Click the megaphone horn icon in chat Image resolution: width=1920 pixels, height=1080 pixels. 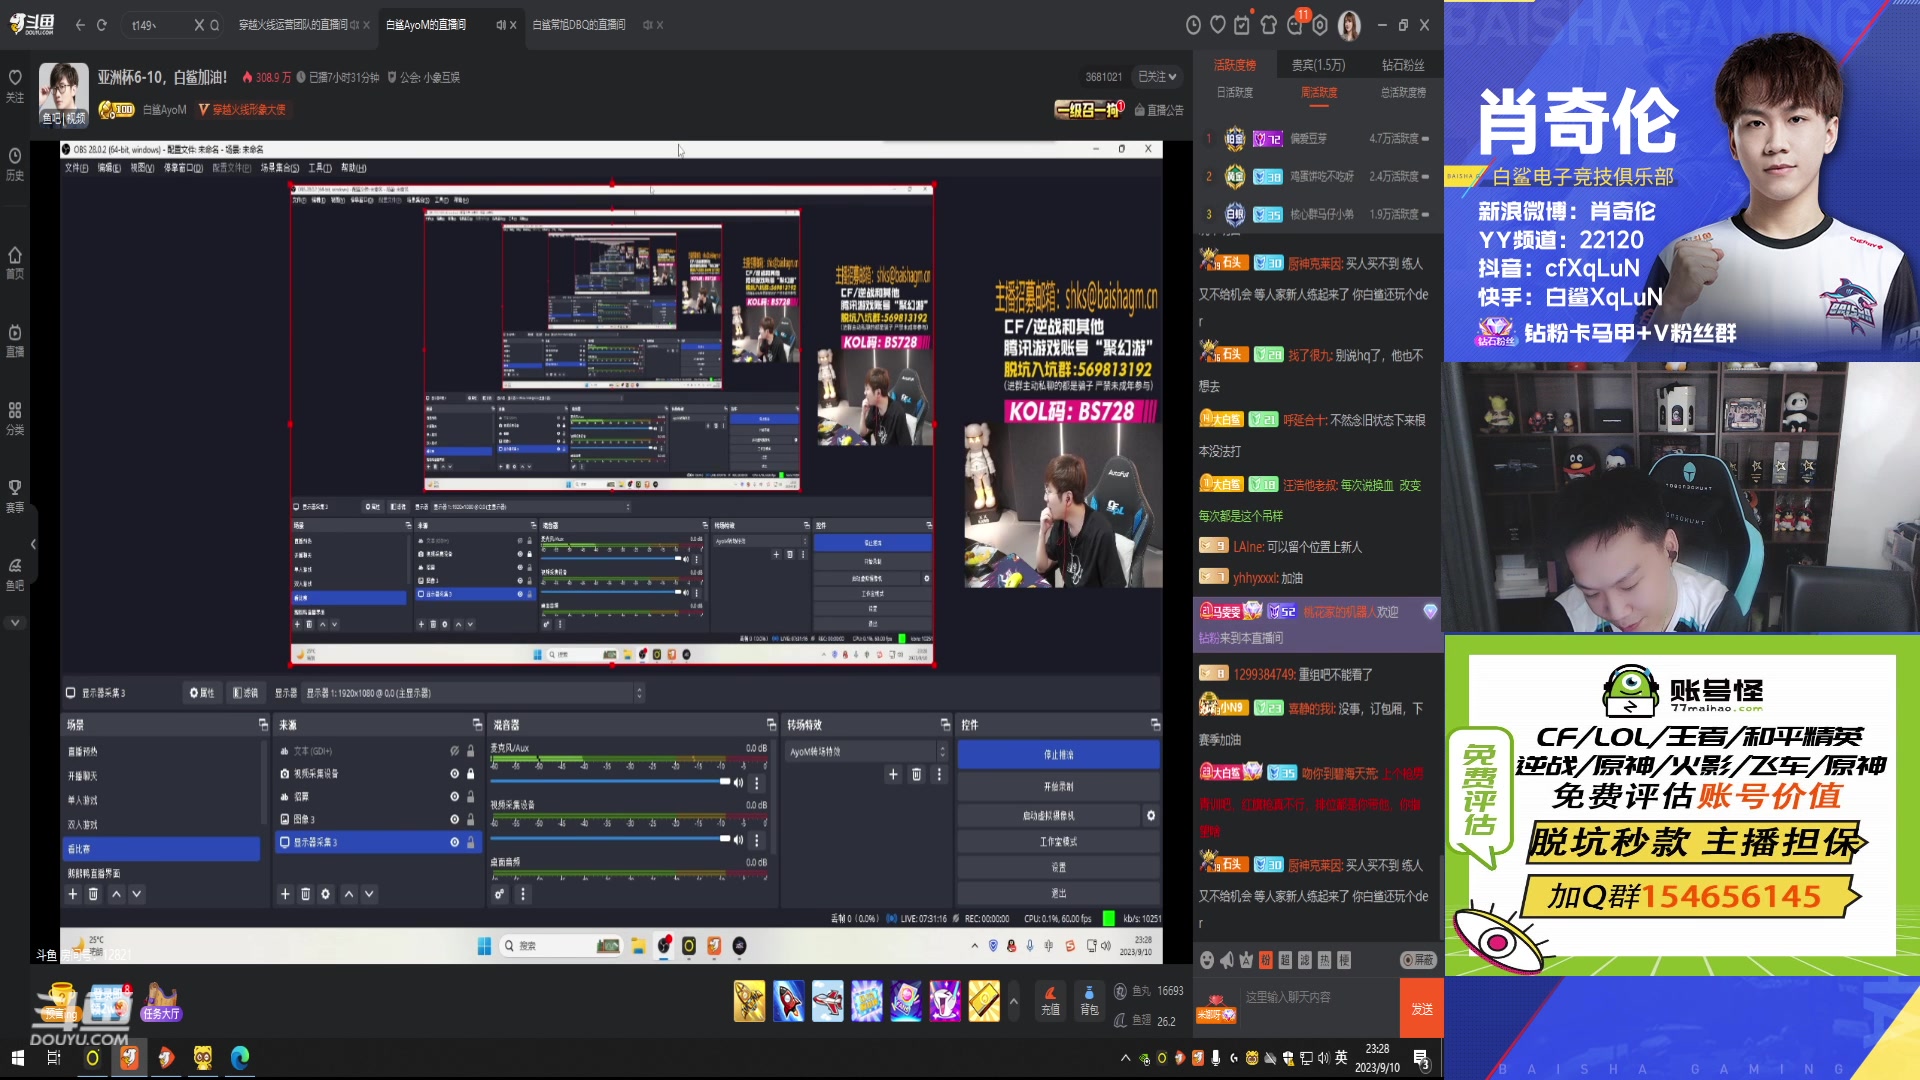coord(1227,960)
